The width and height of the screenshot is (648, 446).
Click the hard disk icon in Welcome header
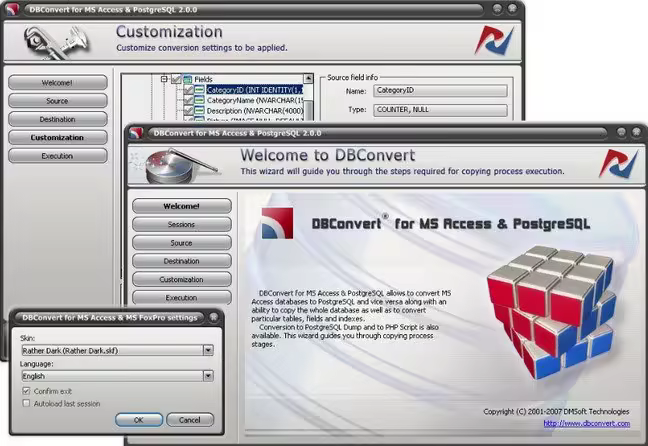167,165
